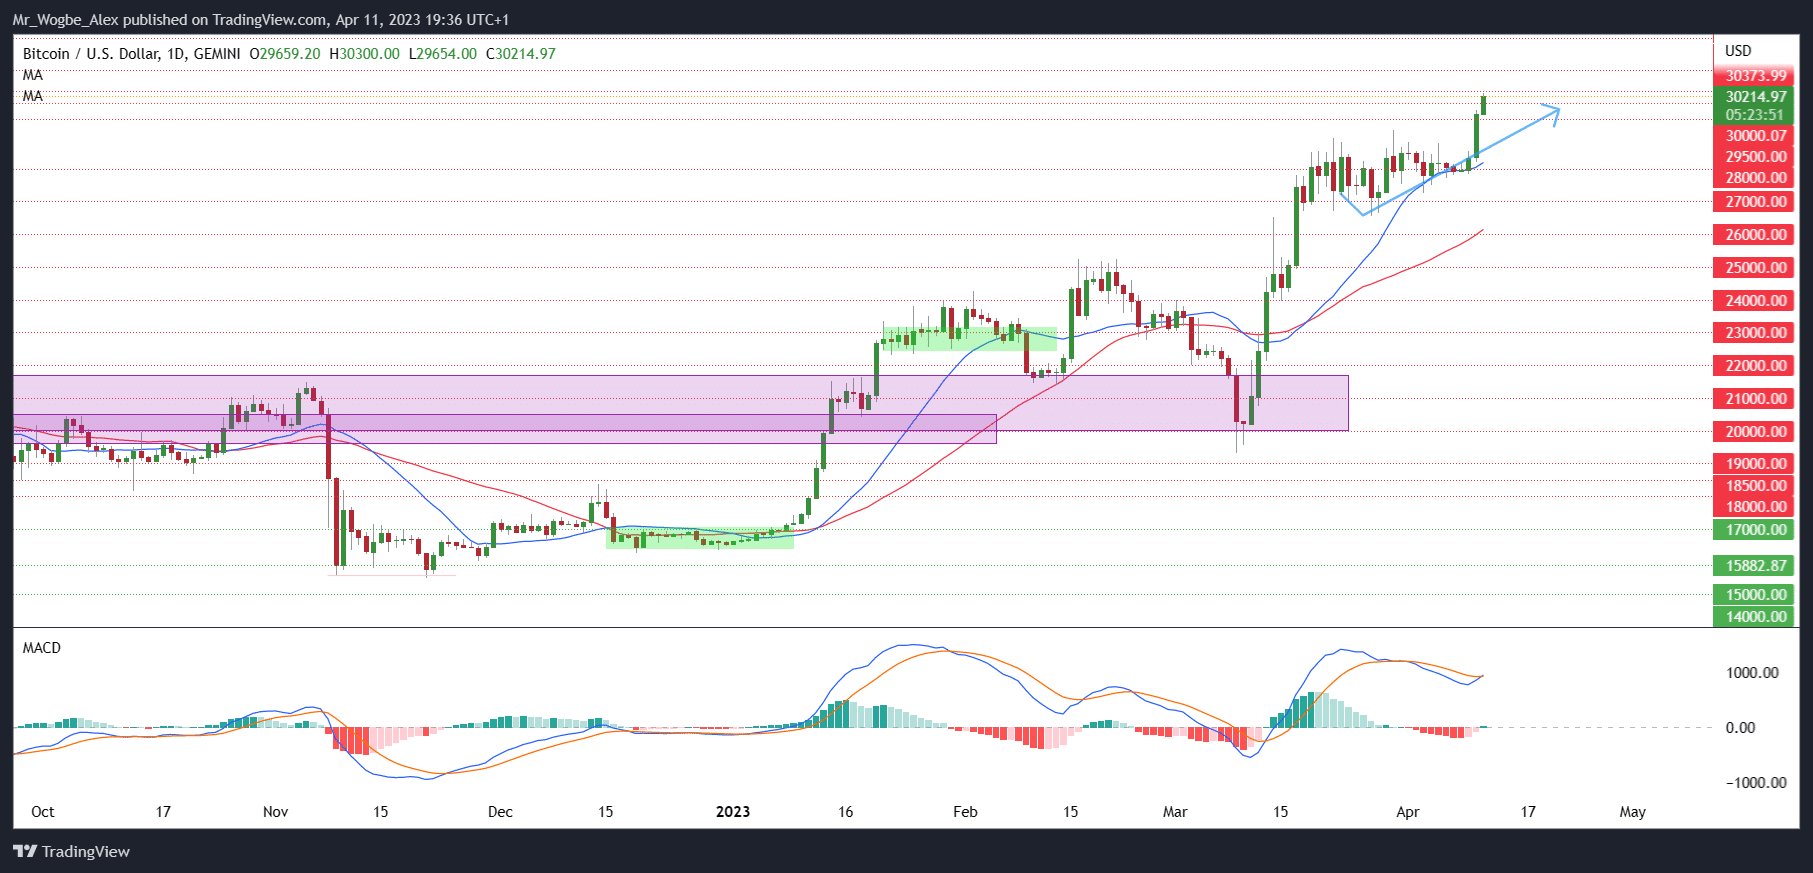Click the Feb label on the time axis

(965, 812)
